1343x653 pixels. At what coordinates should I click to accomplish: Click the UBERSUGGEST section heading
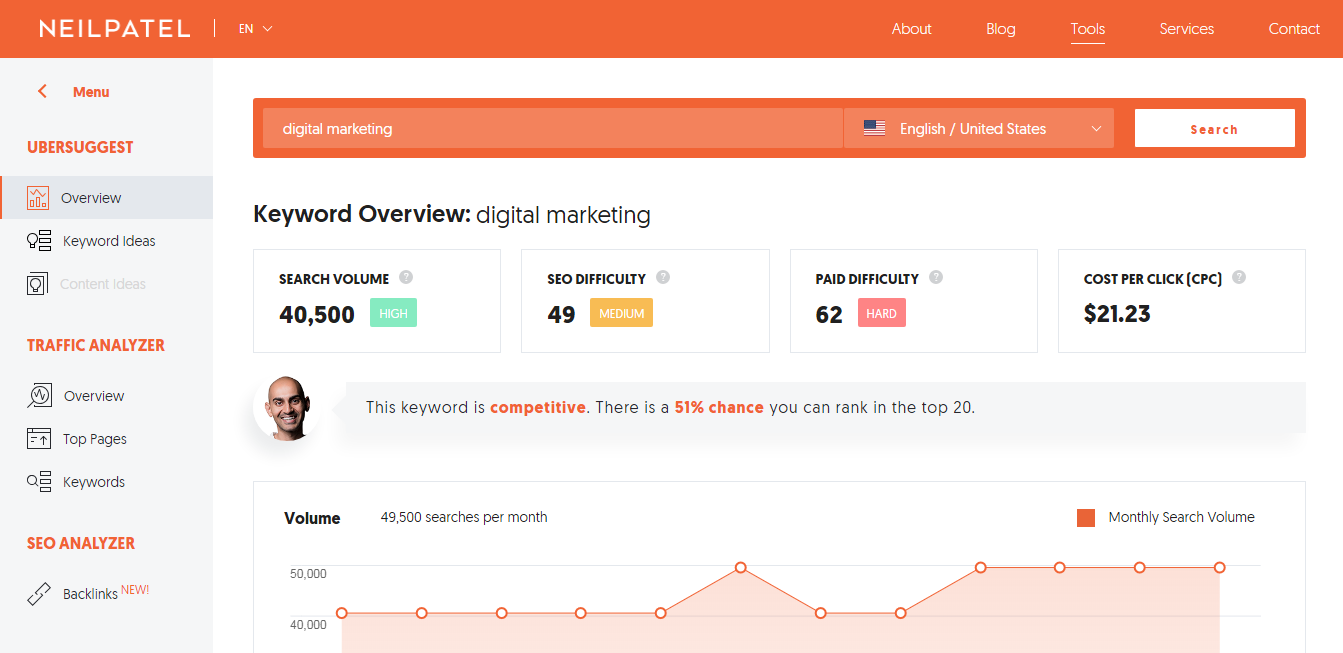click(x=80, y=147)
